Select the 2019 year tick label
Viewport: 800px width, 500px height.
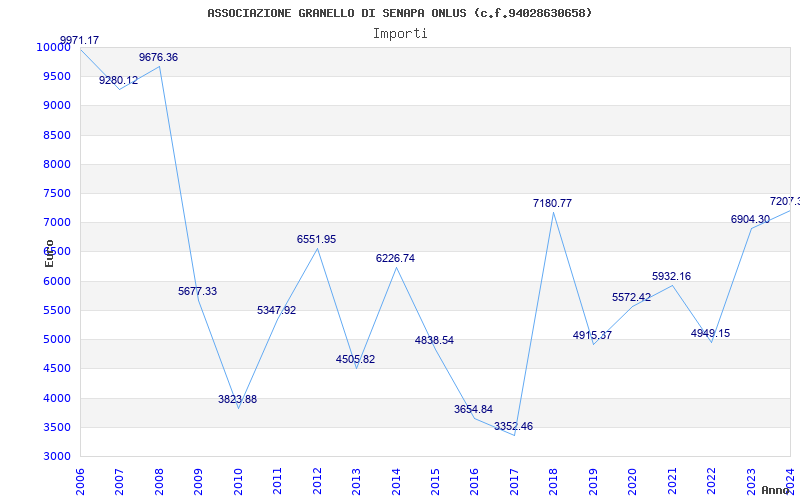coord(593,482)
